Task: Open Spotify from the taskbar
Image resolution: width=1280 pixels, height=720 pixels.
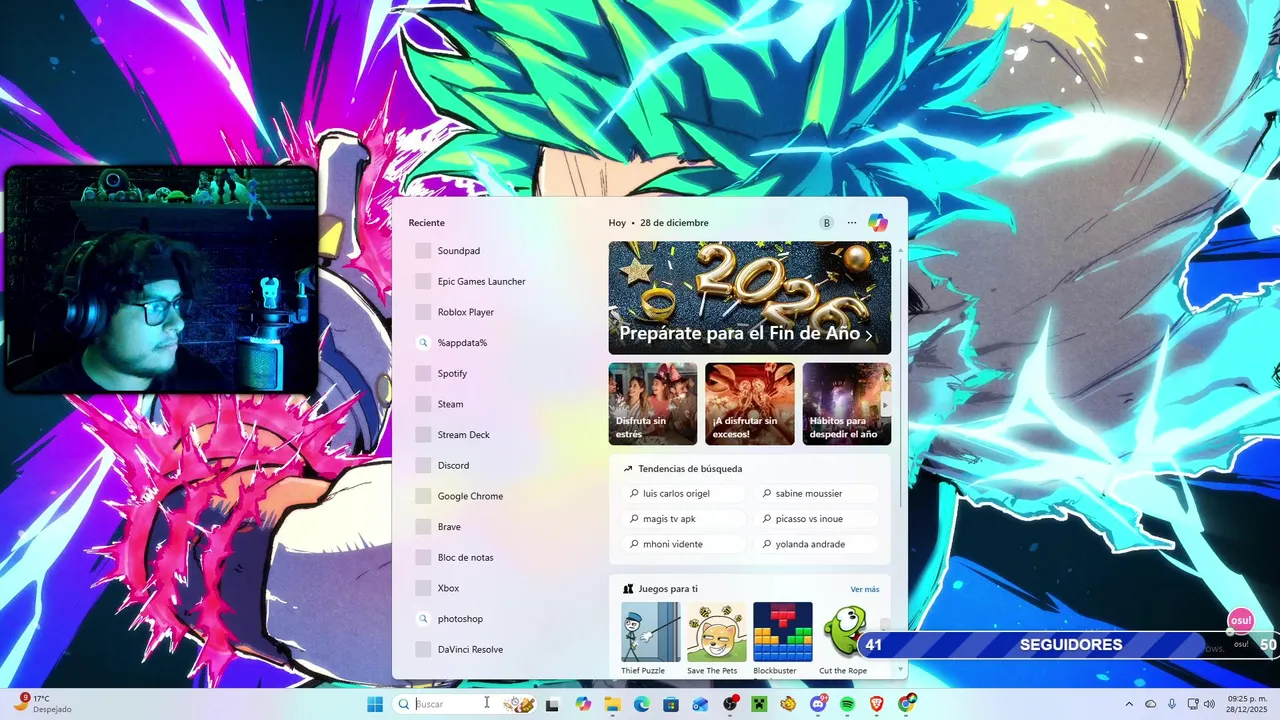Action: [847, 704]
